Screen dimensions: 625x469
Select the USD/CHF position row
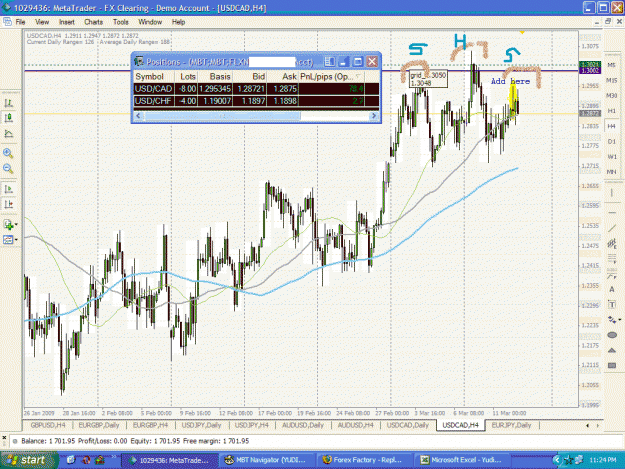pos(256,101)
